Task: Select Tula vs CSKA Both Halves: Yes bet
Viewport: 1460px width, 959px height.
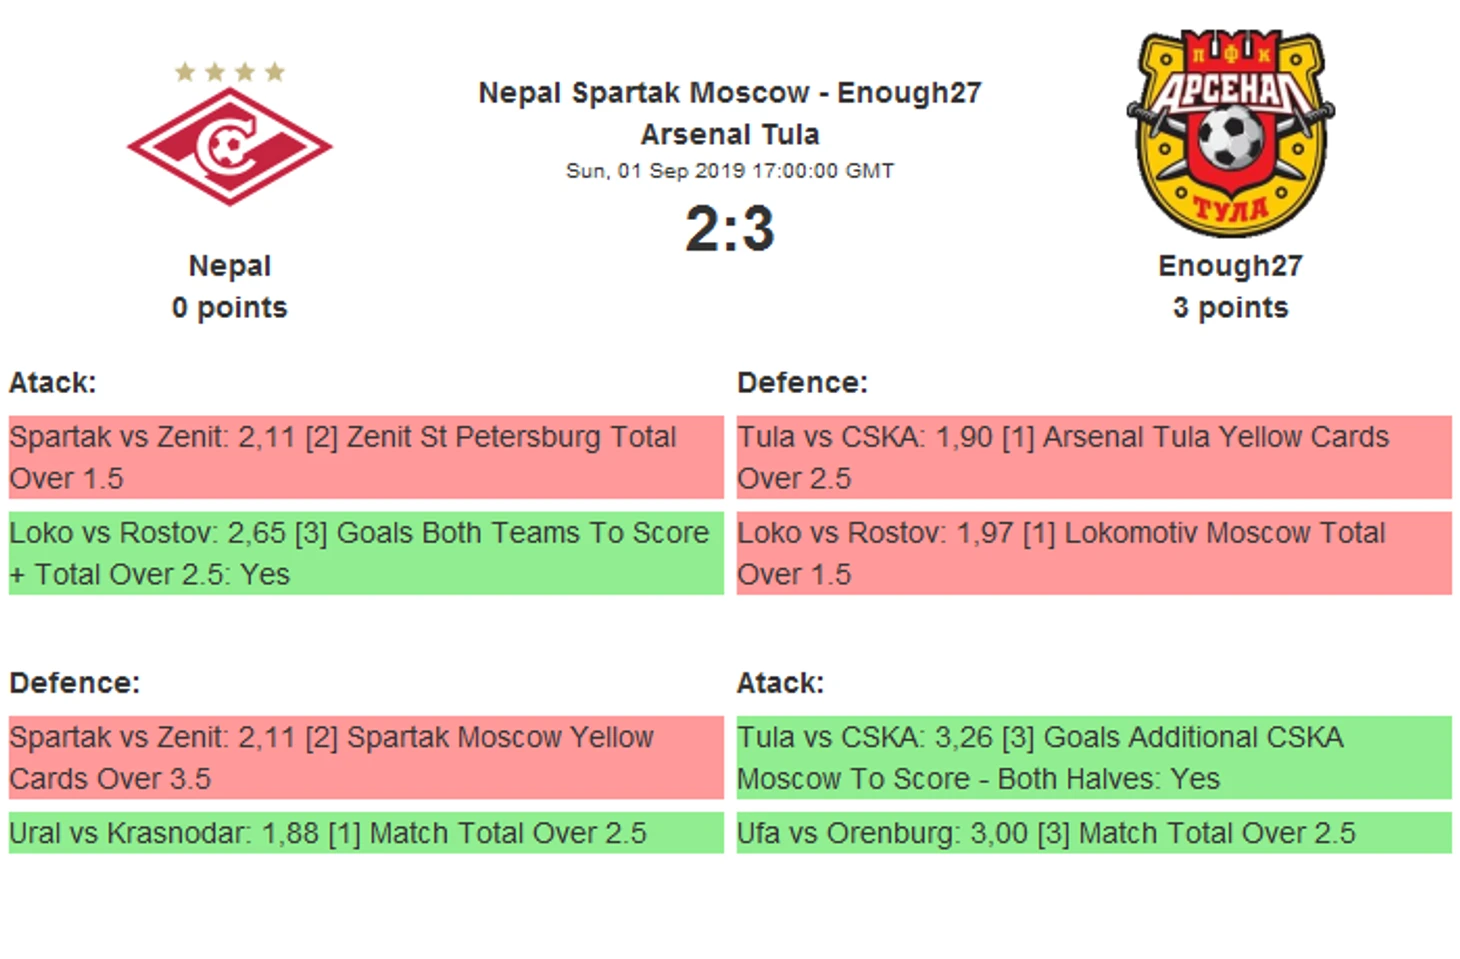Action: click(x=1094, y=757)
